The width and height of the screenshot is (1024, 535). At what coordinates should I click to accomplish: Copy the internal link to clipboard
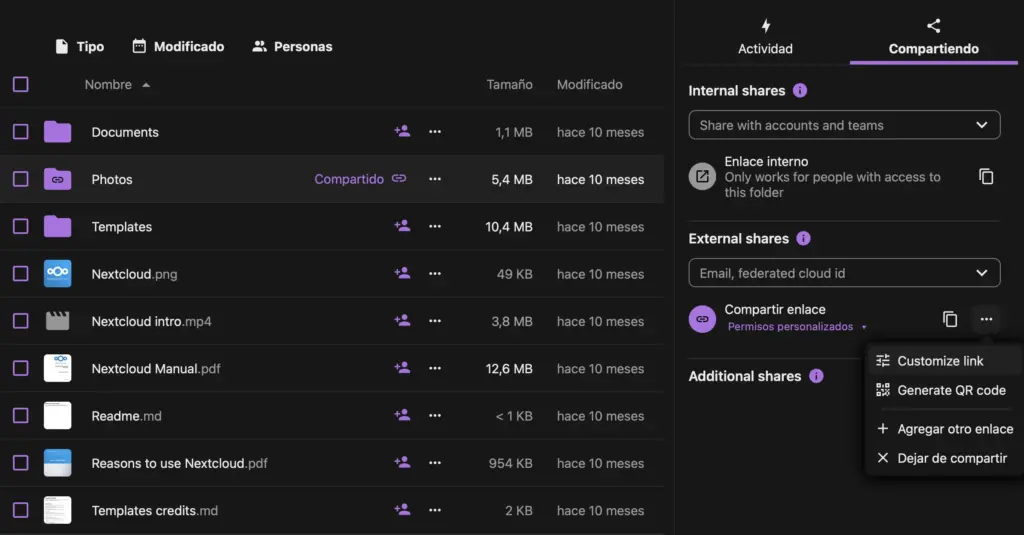click(x=986, y=177)
